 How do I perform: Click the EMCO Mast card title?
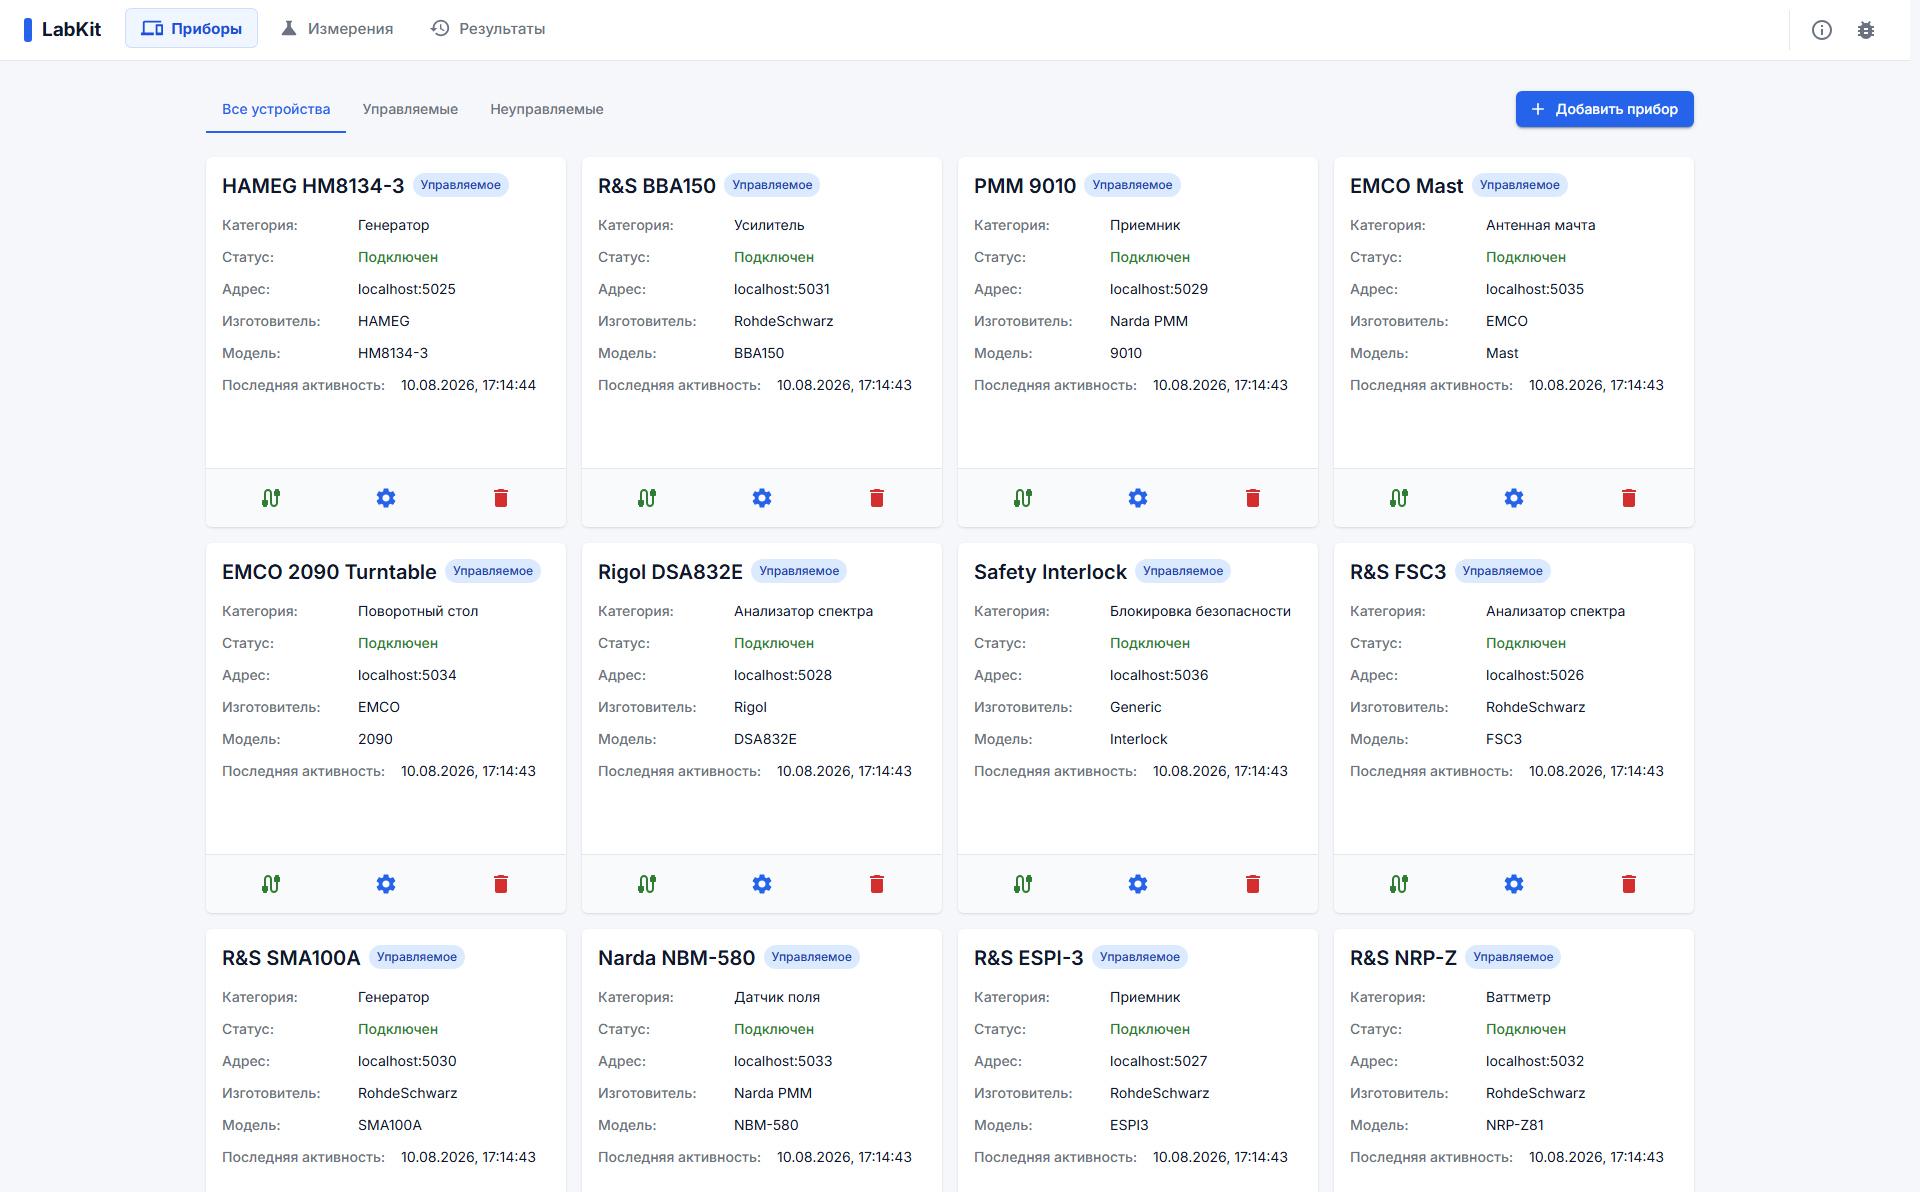(x=1406, y=186)
